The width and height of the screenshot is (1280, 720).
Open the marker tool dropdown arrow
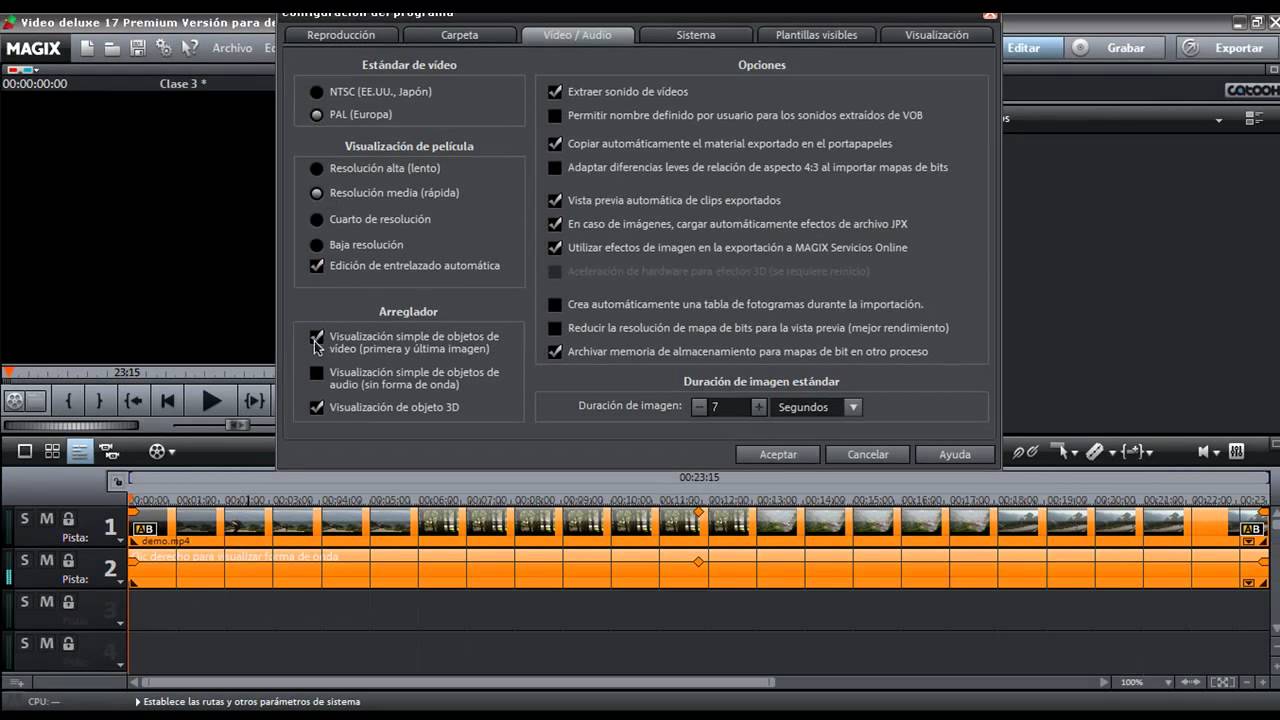pos(1148,453)
